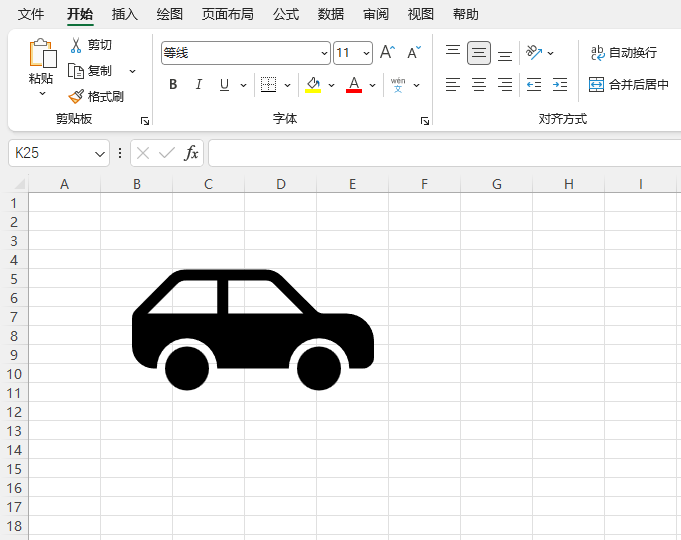Open the insert function fx dialog
The image size is (681, 540).
click(191, 153)
